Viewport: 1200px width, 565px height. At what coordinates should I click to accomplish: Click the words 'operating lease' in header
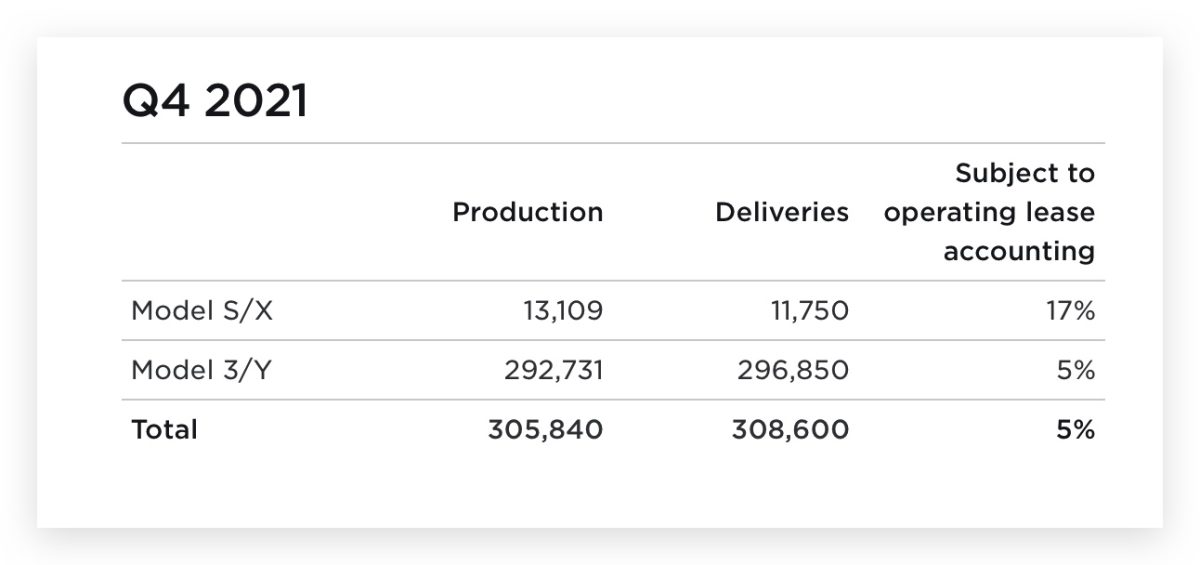989,212
